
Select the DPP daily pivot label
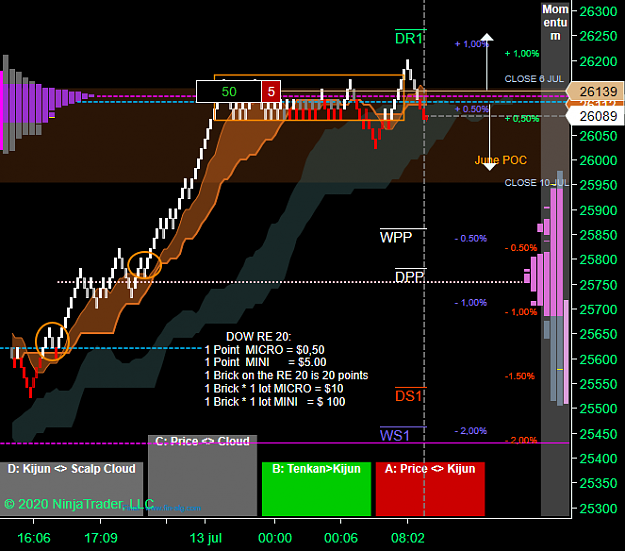[409, 277]
